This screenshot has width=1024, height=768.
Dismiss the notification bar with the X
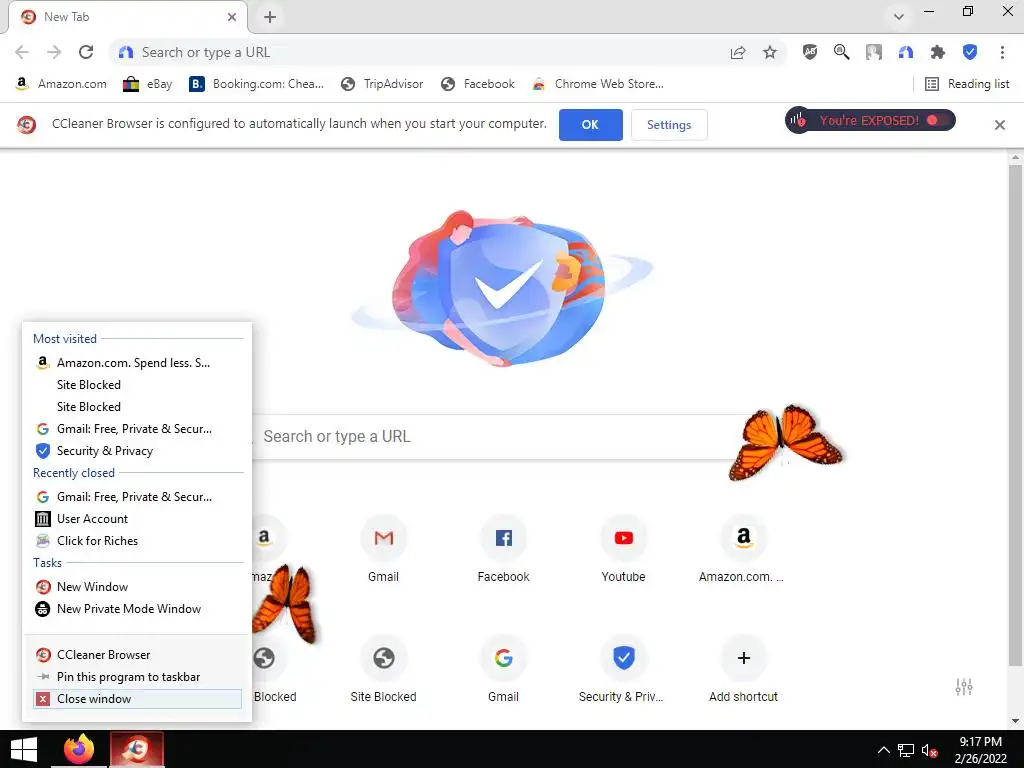(x=999, y=125)
